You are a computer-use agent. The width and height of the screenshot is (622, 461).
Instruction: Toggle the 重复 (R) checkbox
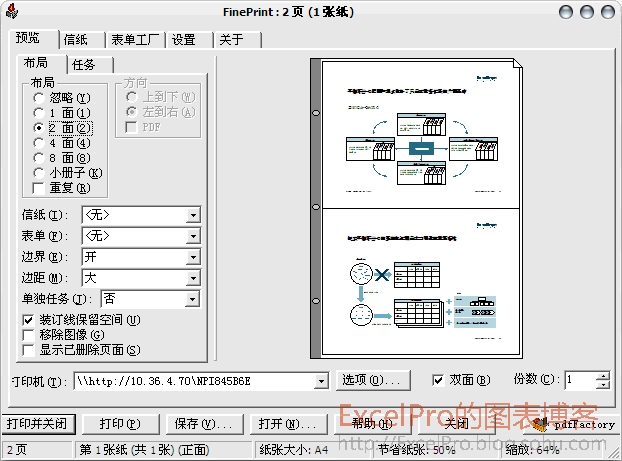click(38, 188)
